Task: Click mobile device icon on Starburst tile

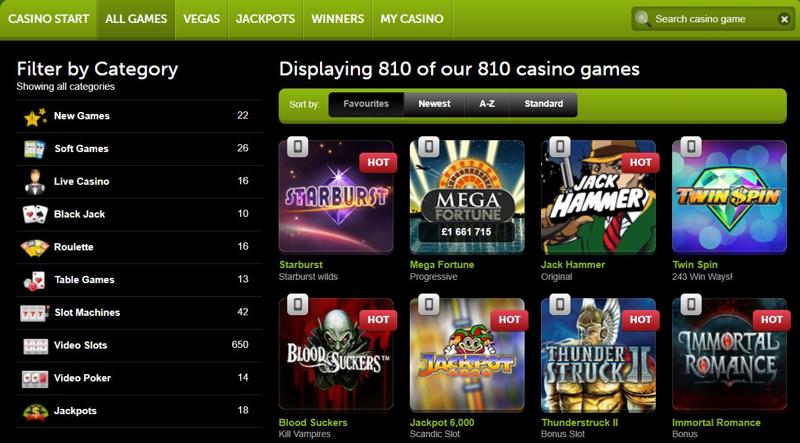Action: 298,147
